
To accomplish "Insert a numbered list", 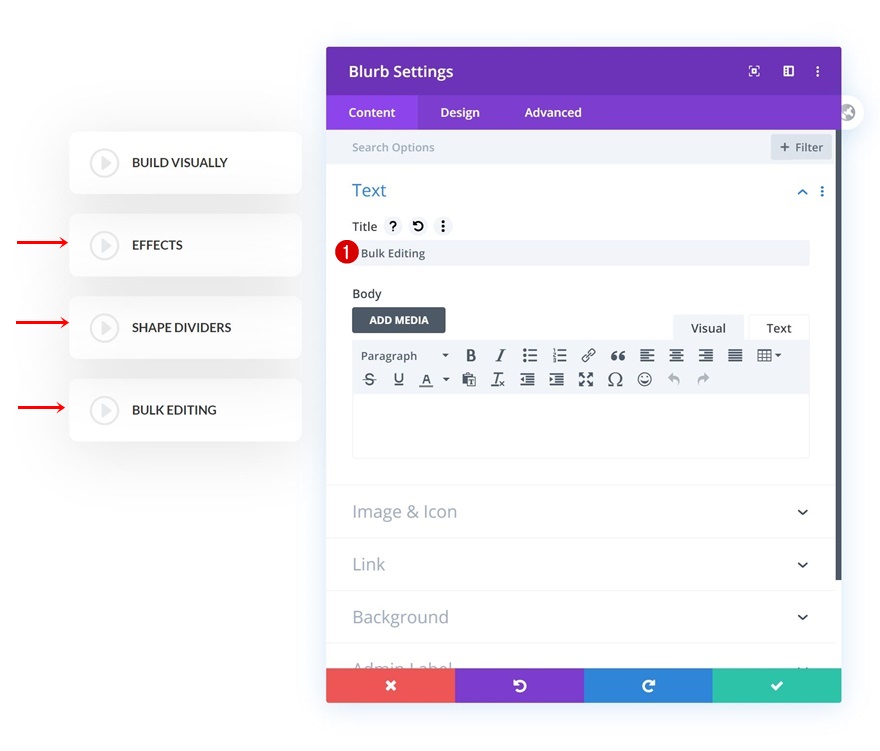I will 559,355.
